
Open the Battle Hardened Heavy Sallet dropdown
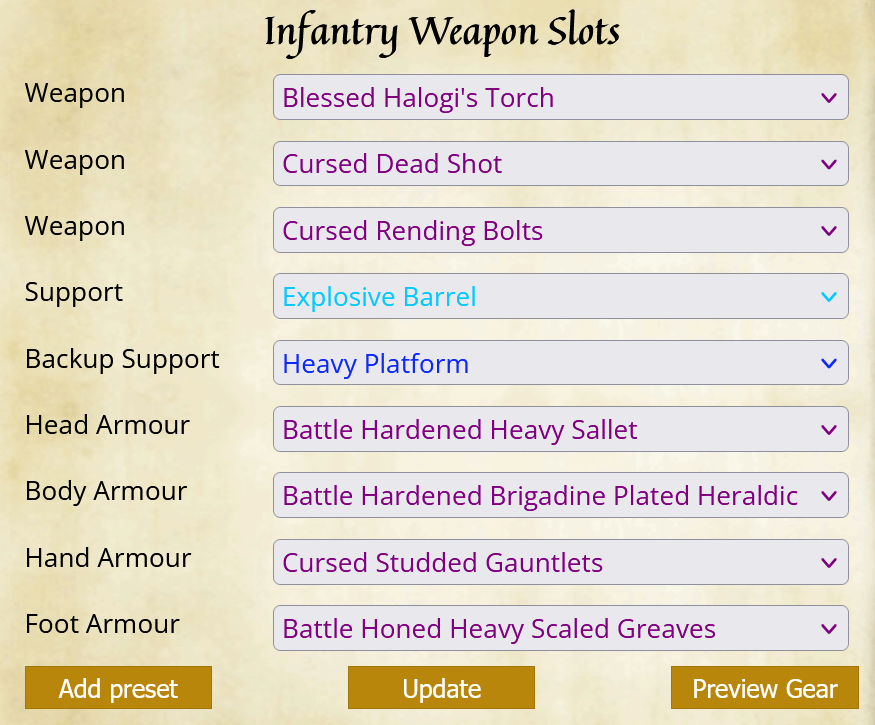[560, 429]
